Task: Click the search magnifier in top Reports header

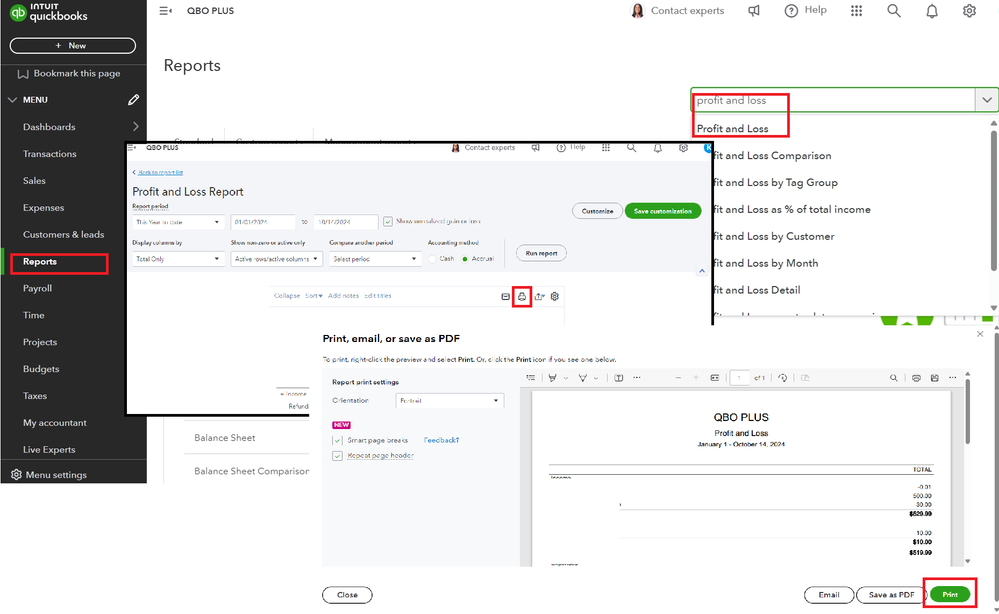Action: (x=894, y=11)
